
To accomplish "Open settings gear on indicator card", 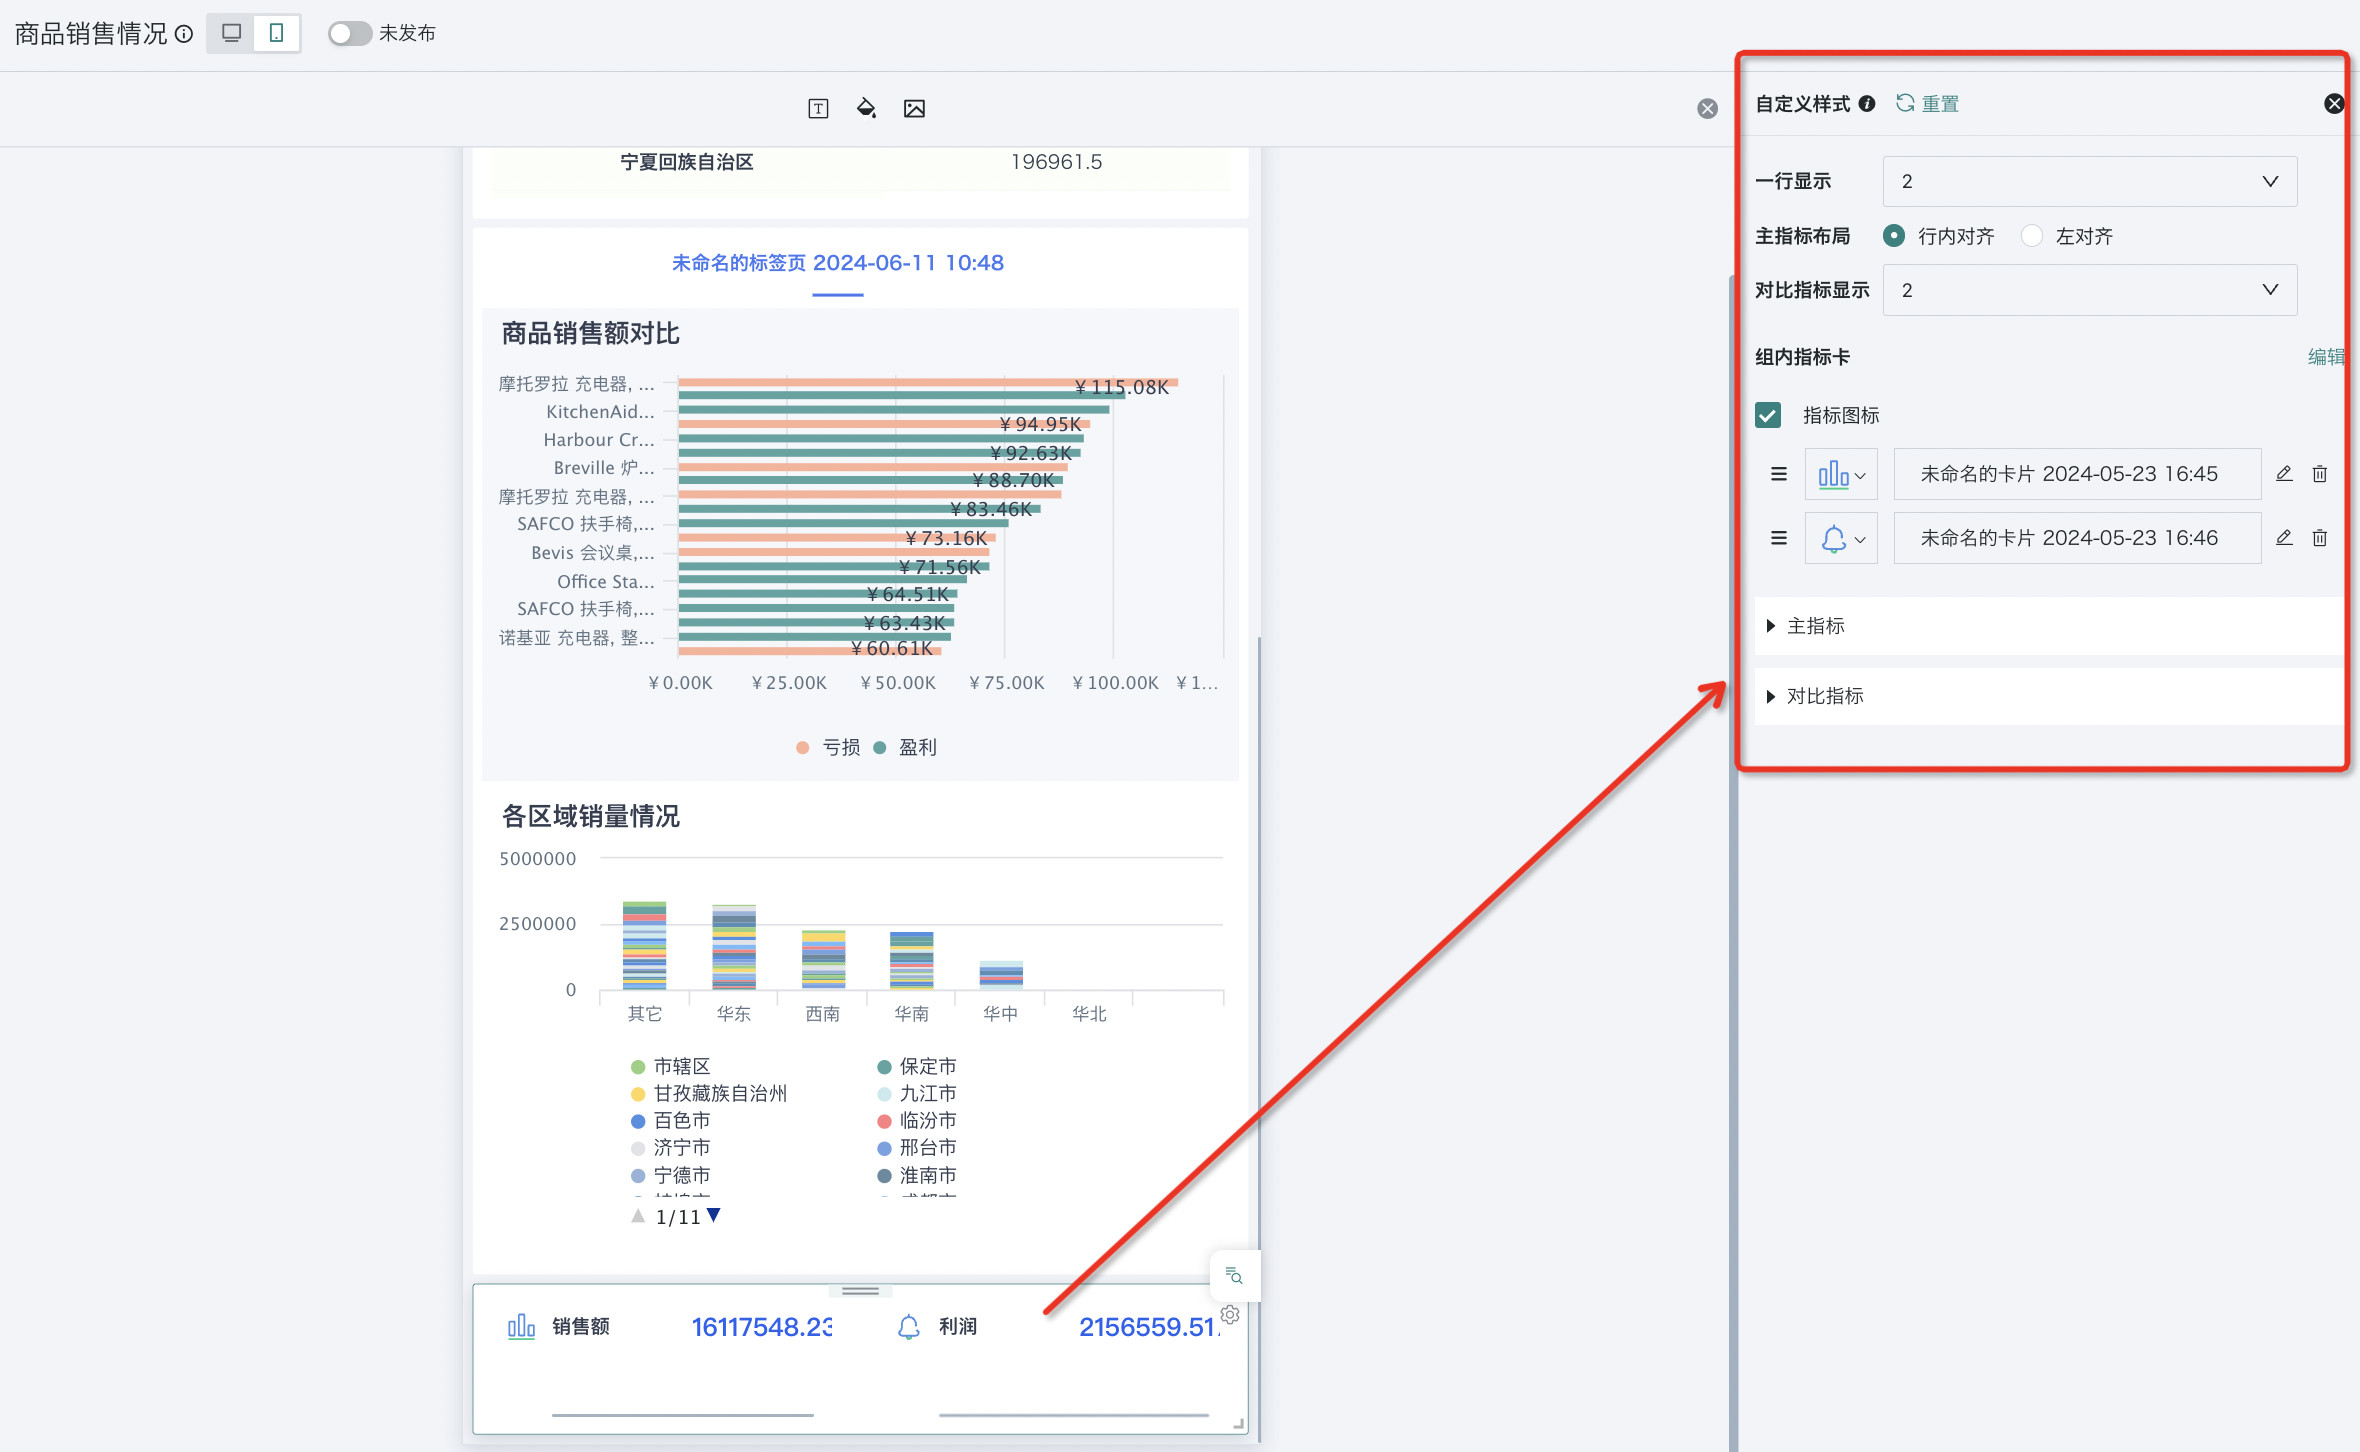I will 1230,1315.
